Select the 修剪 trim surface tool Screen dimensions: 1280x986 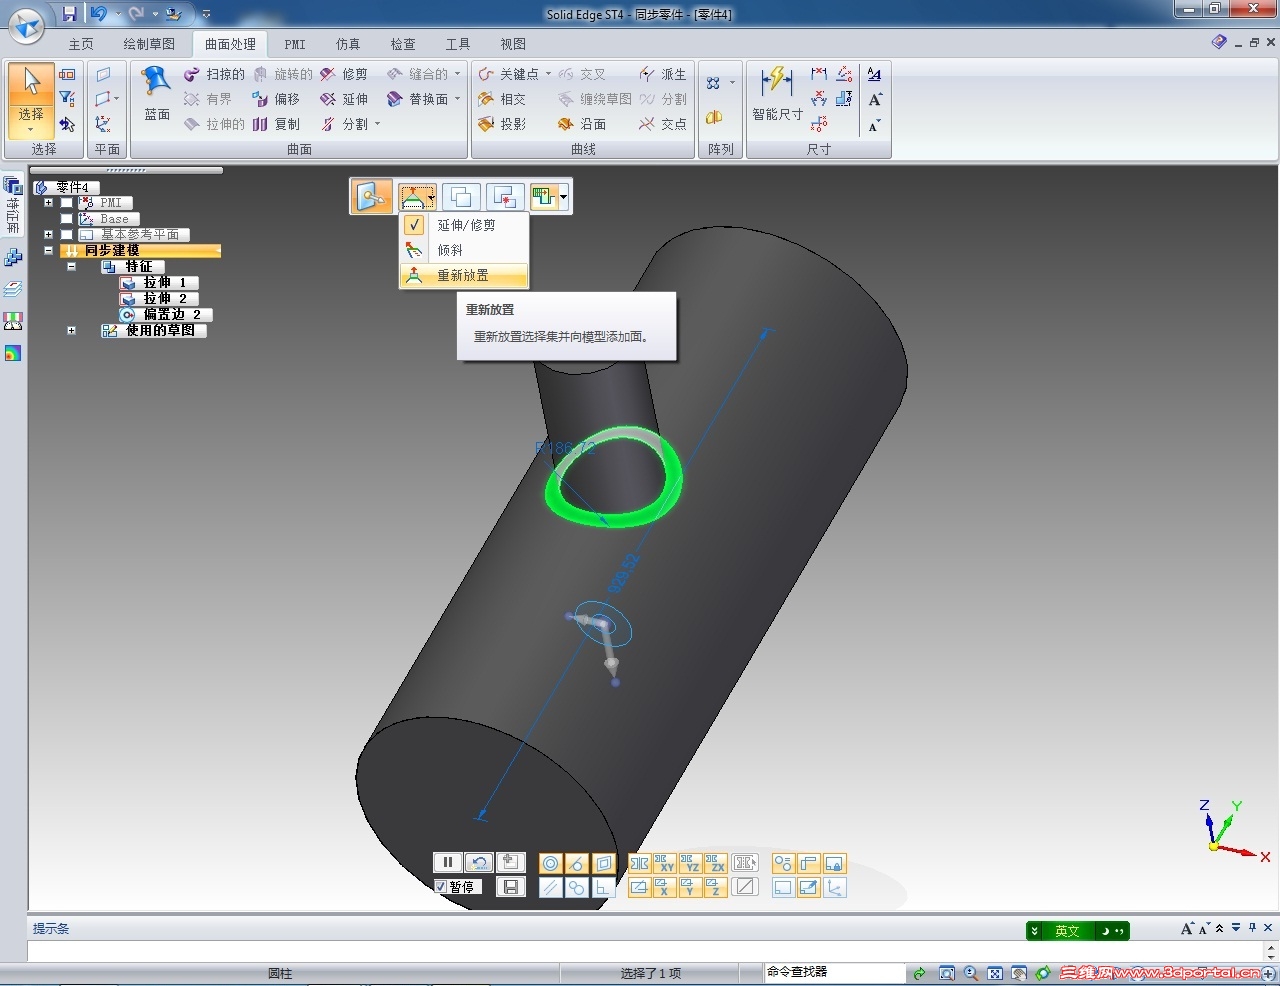click(343, 74)
